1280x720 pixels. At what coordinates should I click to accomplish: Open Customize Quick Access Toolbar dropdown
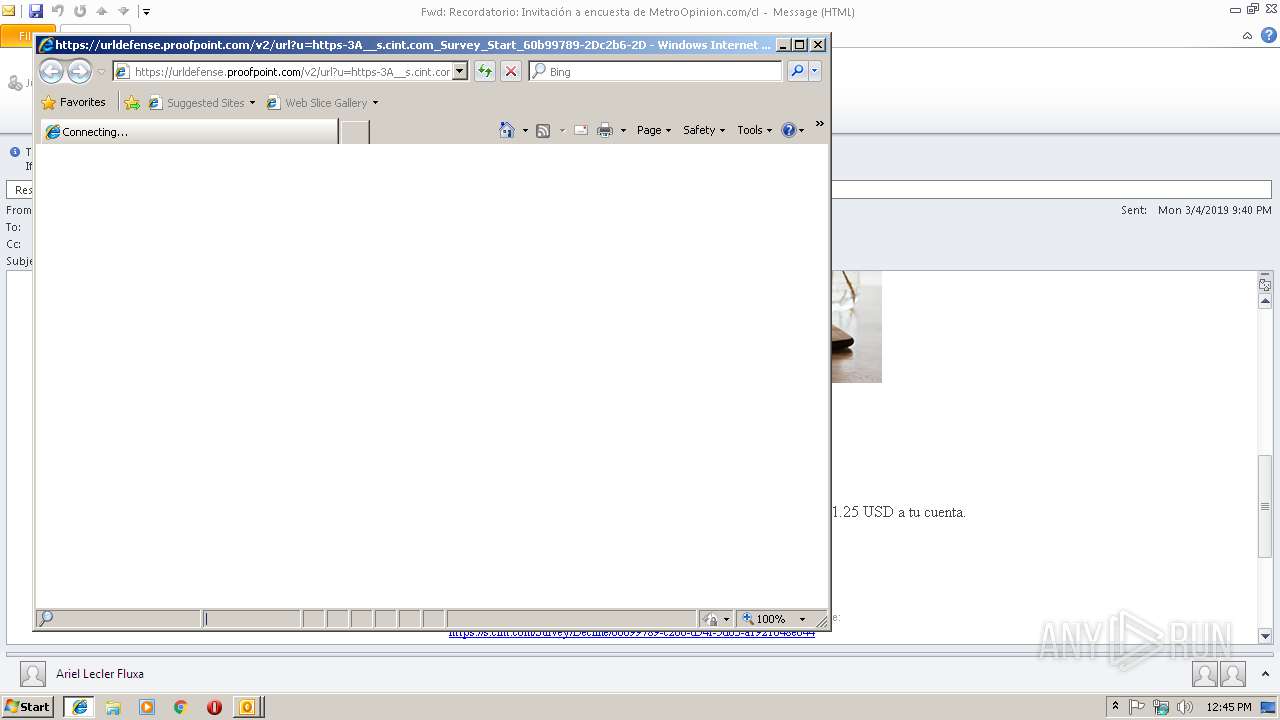click(x=146, y=12)
